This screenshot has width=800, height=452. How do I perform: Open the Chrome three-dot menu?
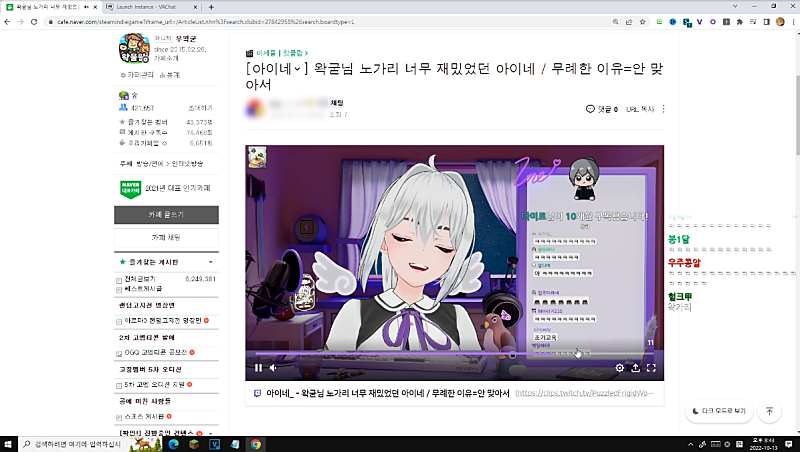click(x=793, y=22)
